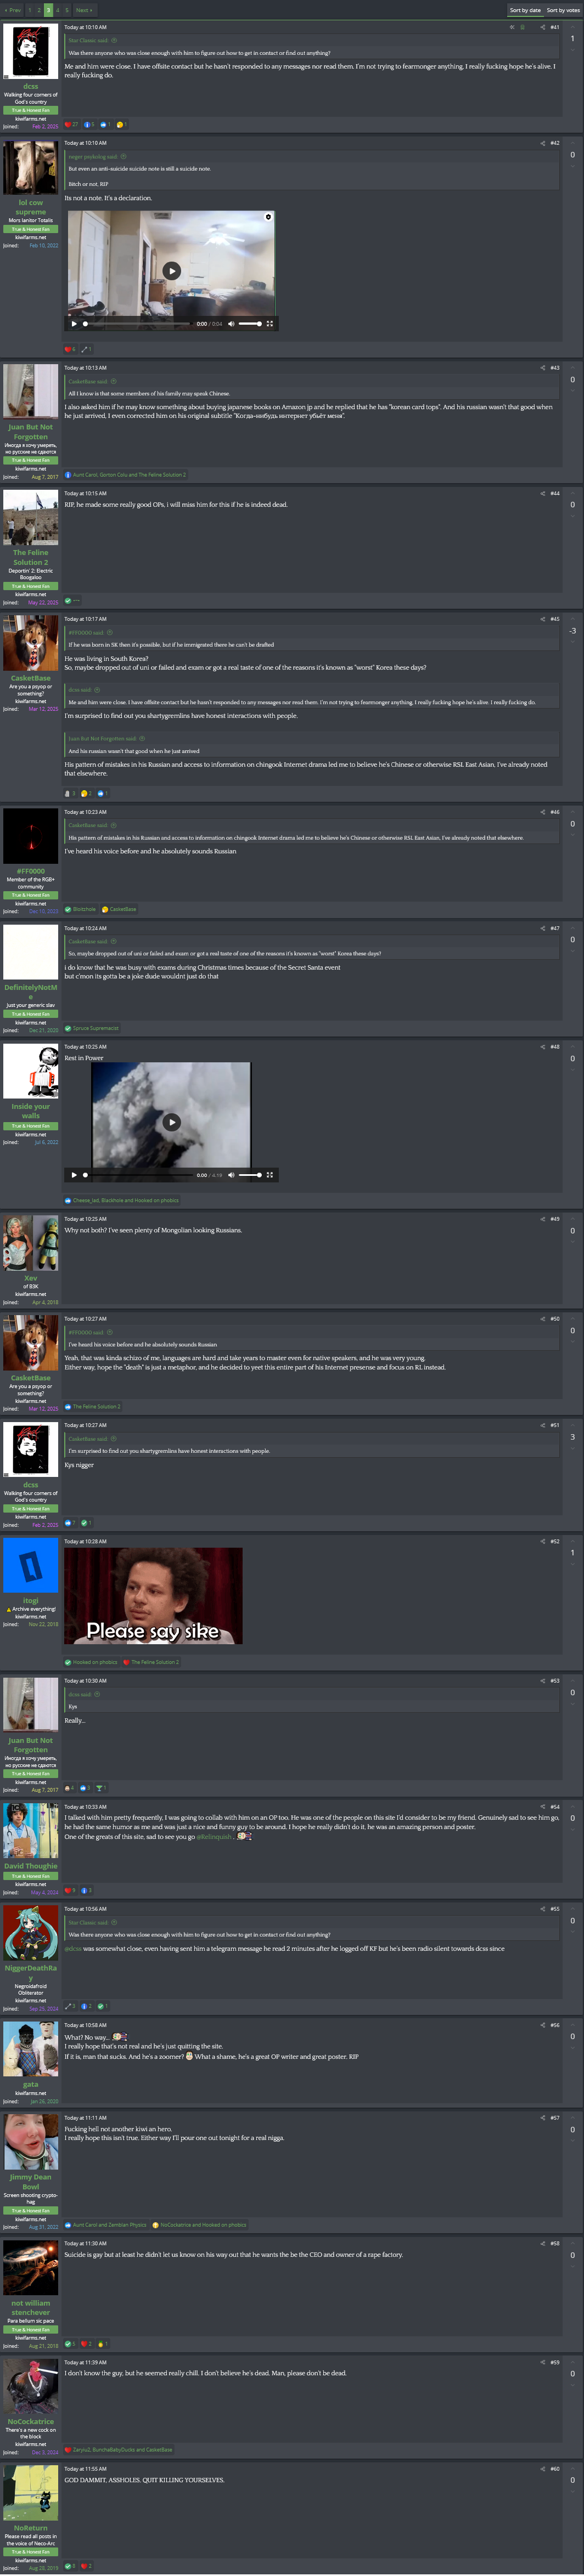Screen dimensions: 584x2576
Task: Go to the Next page
Action: point(83,10)
